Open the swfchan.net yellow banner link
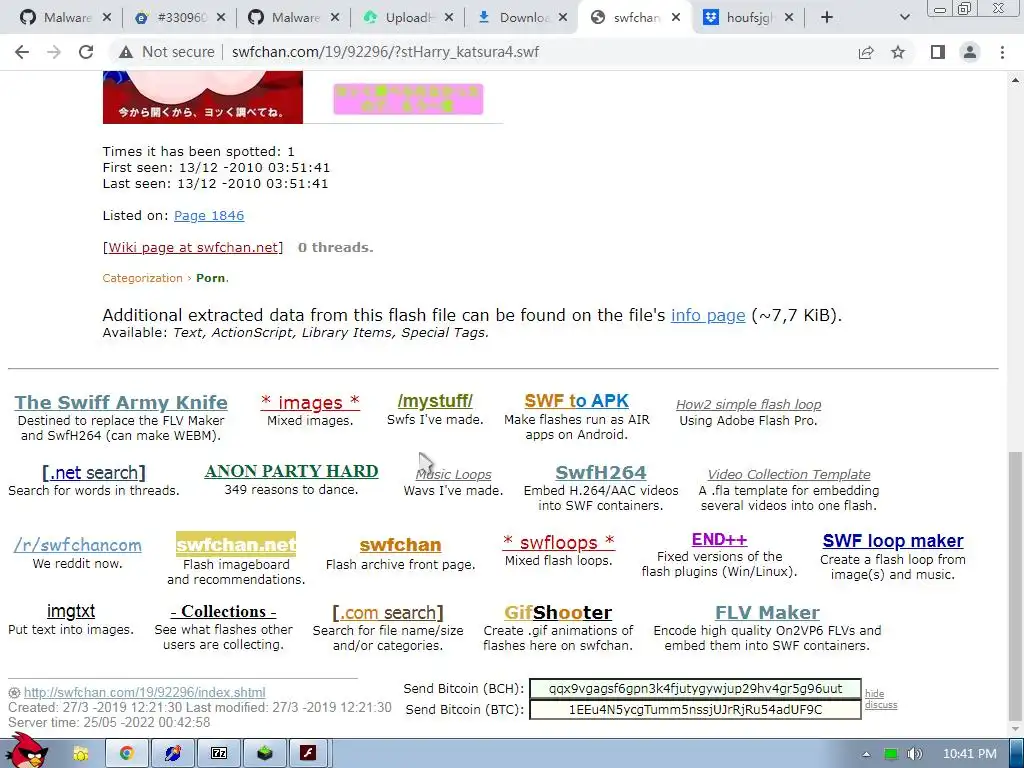Screen dimensions: 1024x768 (236, 544)
